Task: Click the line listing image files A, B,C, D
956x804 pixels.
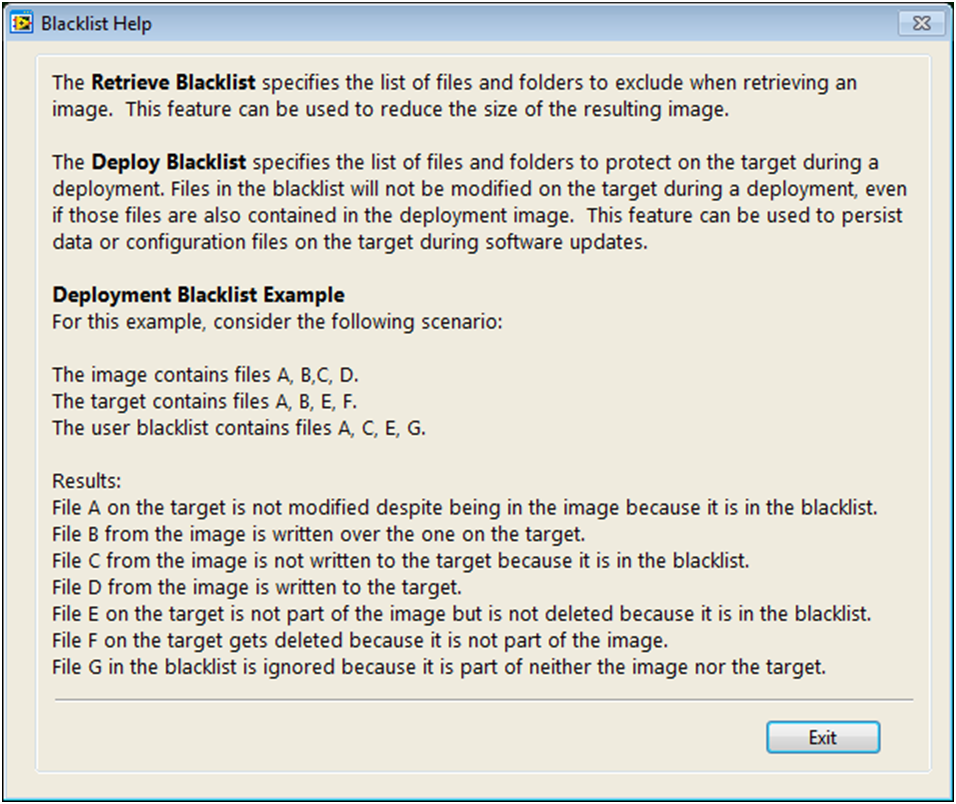Action: click(205, 375)
